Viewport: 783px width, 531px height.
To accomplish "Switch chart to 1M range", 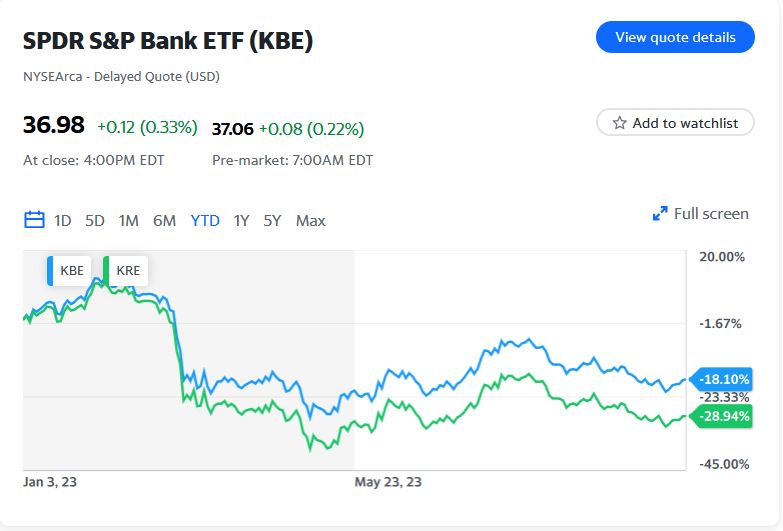I will click(128, 221).
